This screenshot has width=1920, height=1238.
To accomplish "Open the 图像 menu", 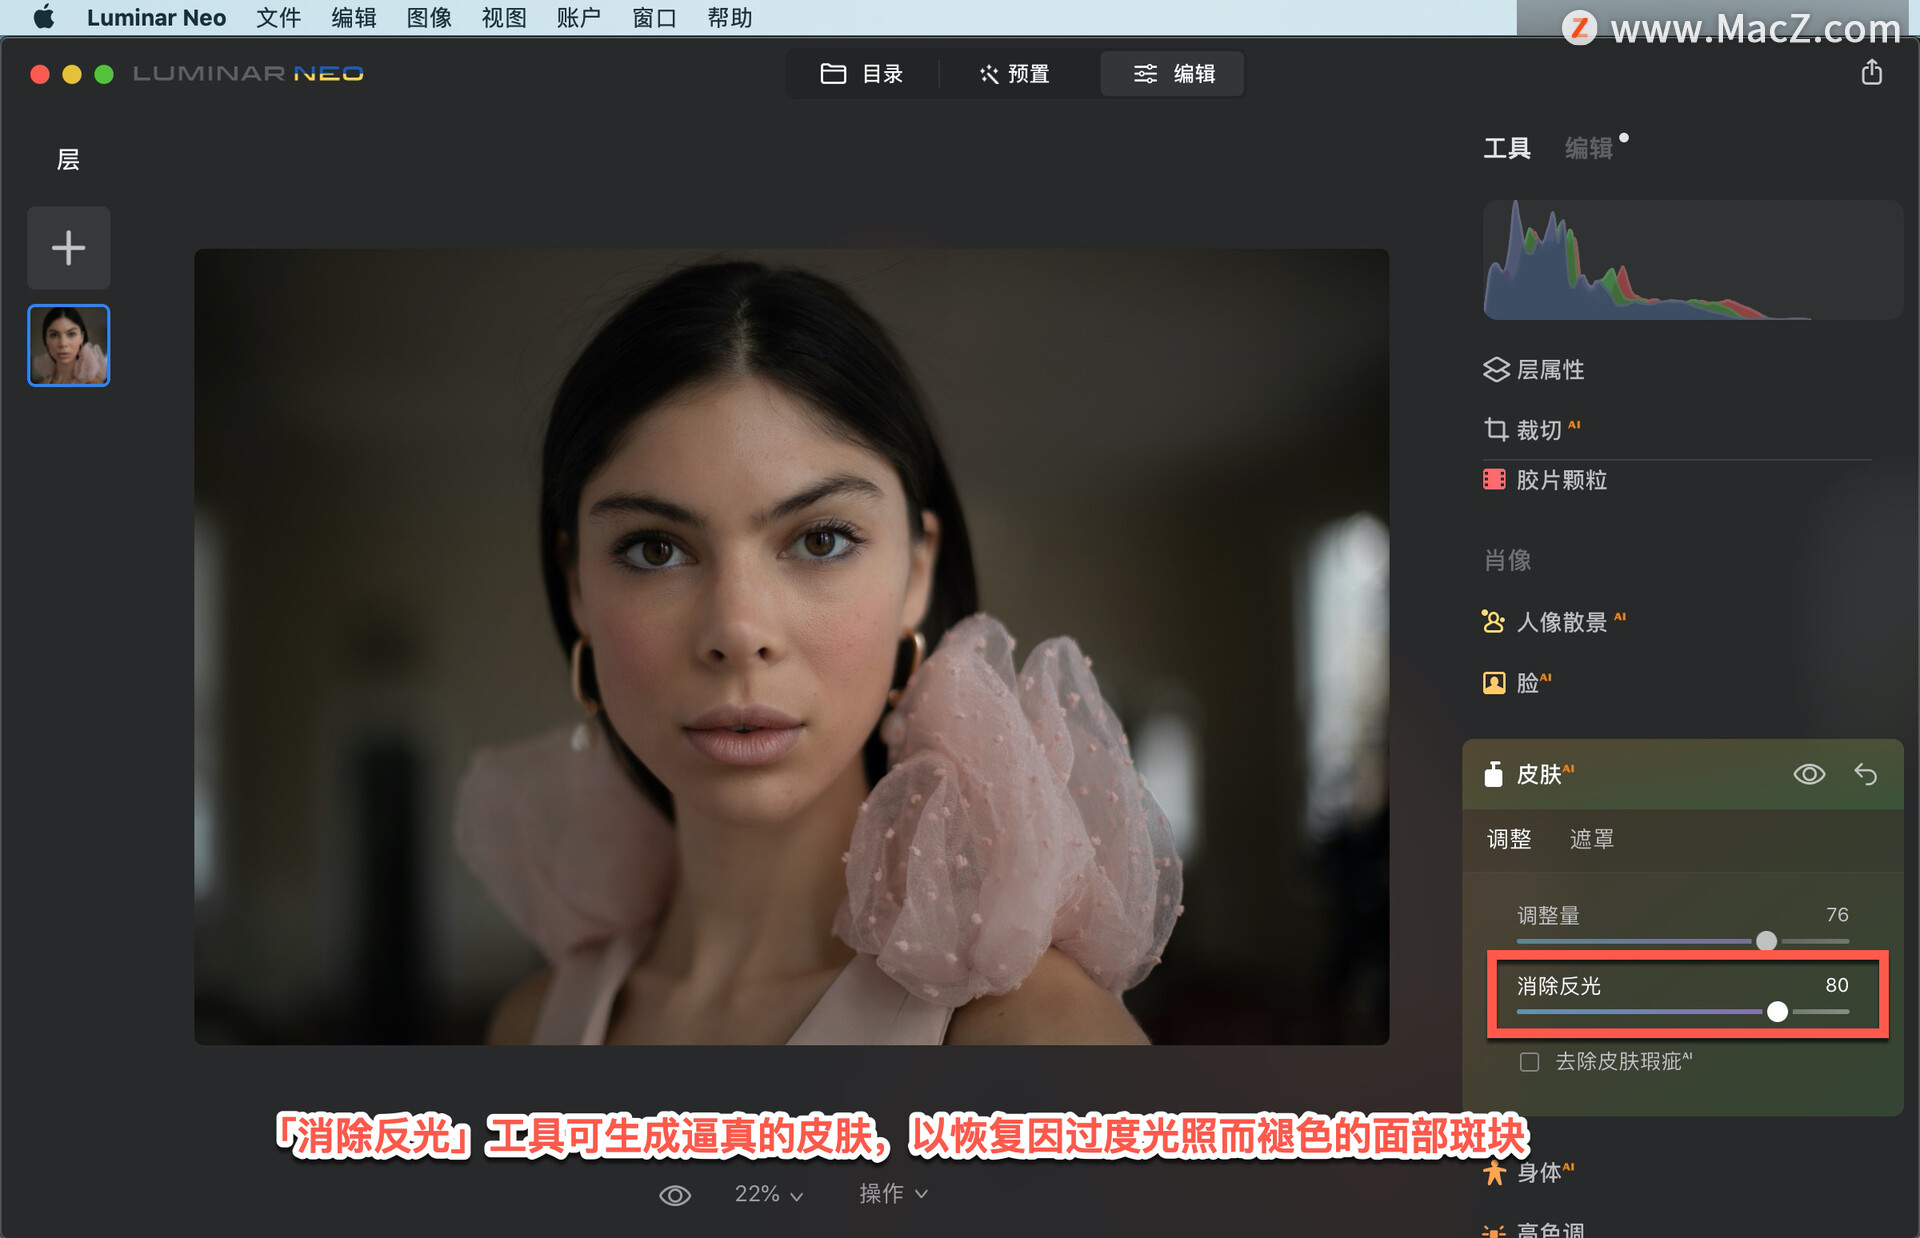I will click(x=429, y=17).
